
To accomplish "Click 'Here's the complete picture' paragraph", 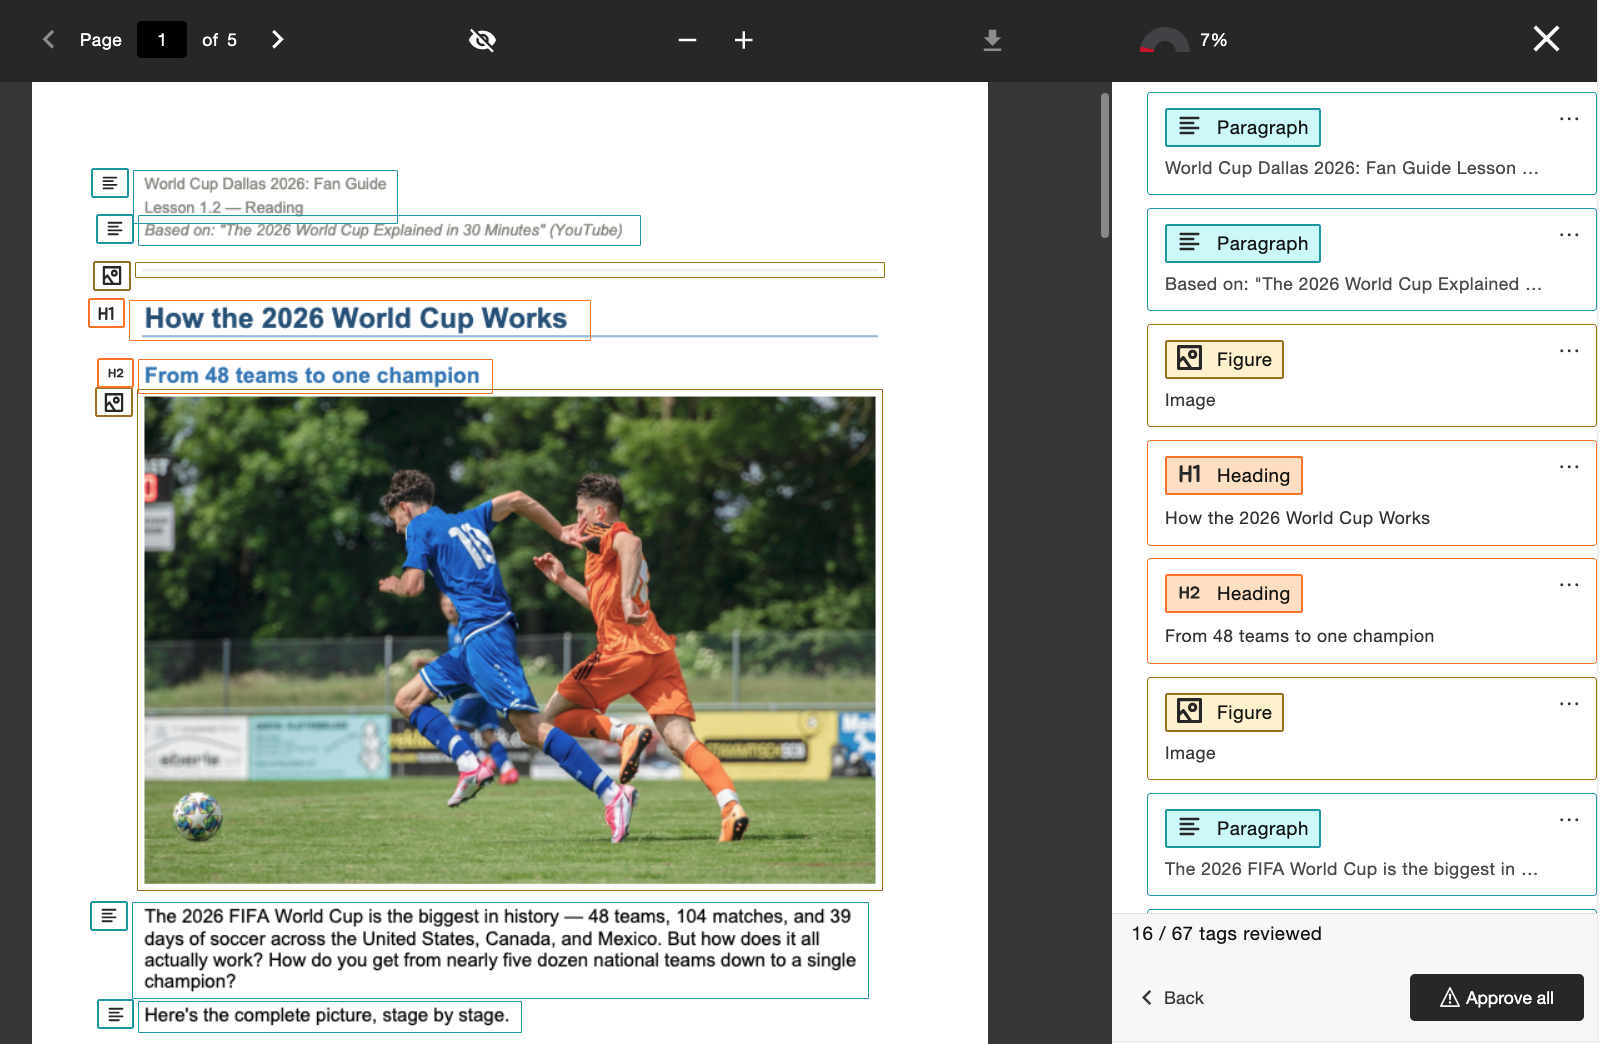I will tap(327, 1015).
